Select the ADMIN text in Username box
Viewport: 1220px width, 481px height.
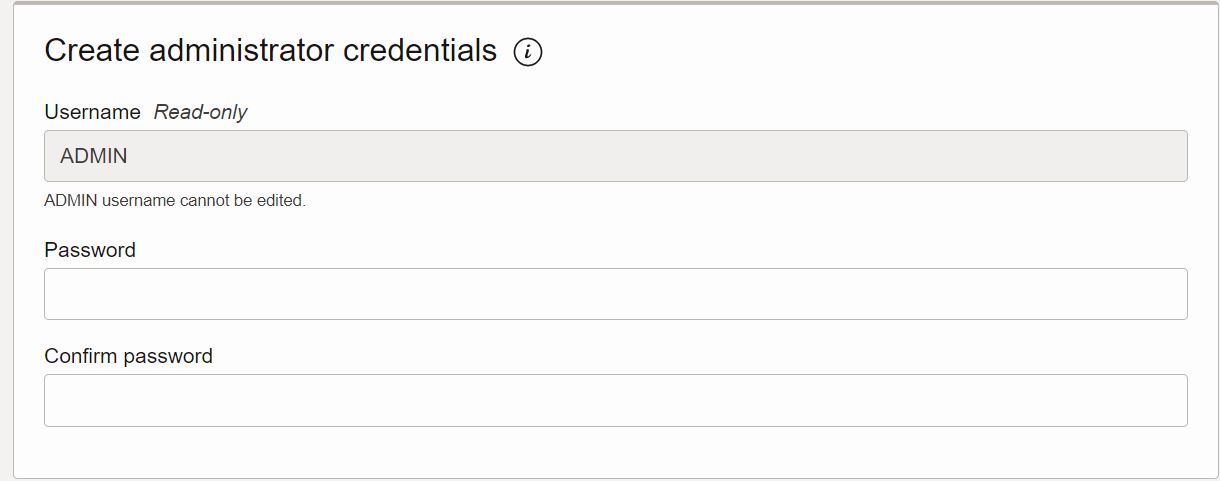coord(94,156)
